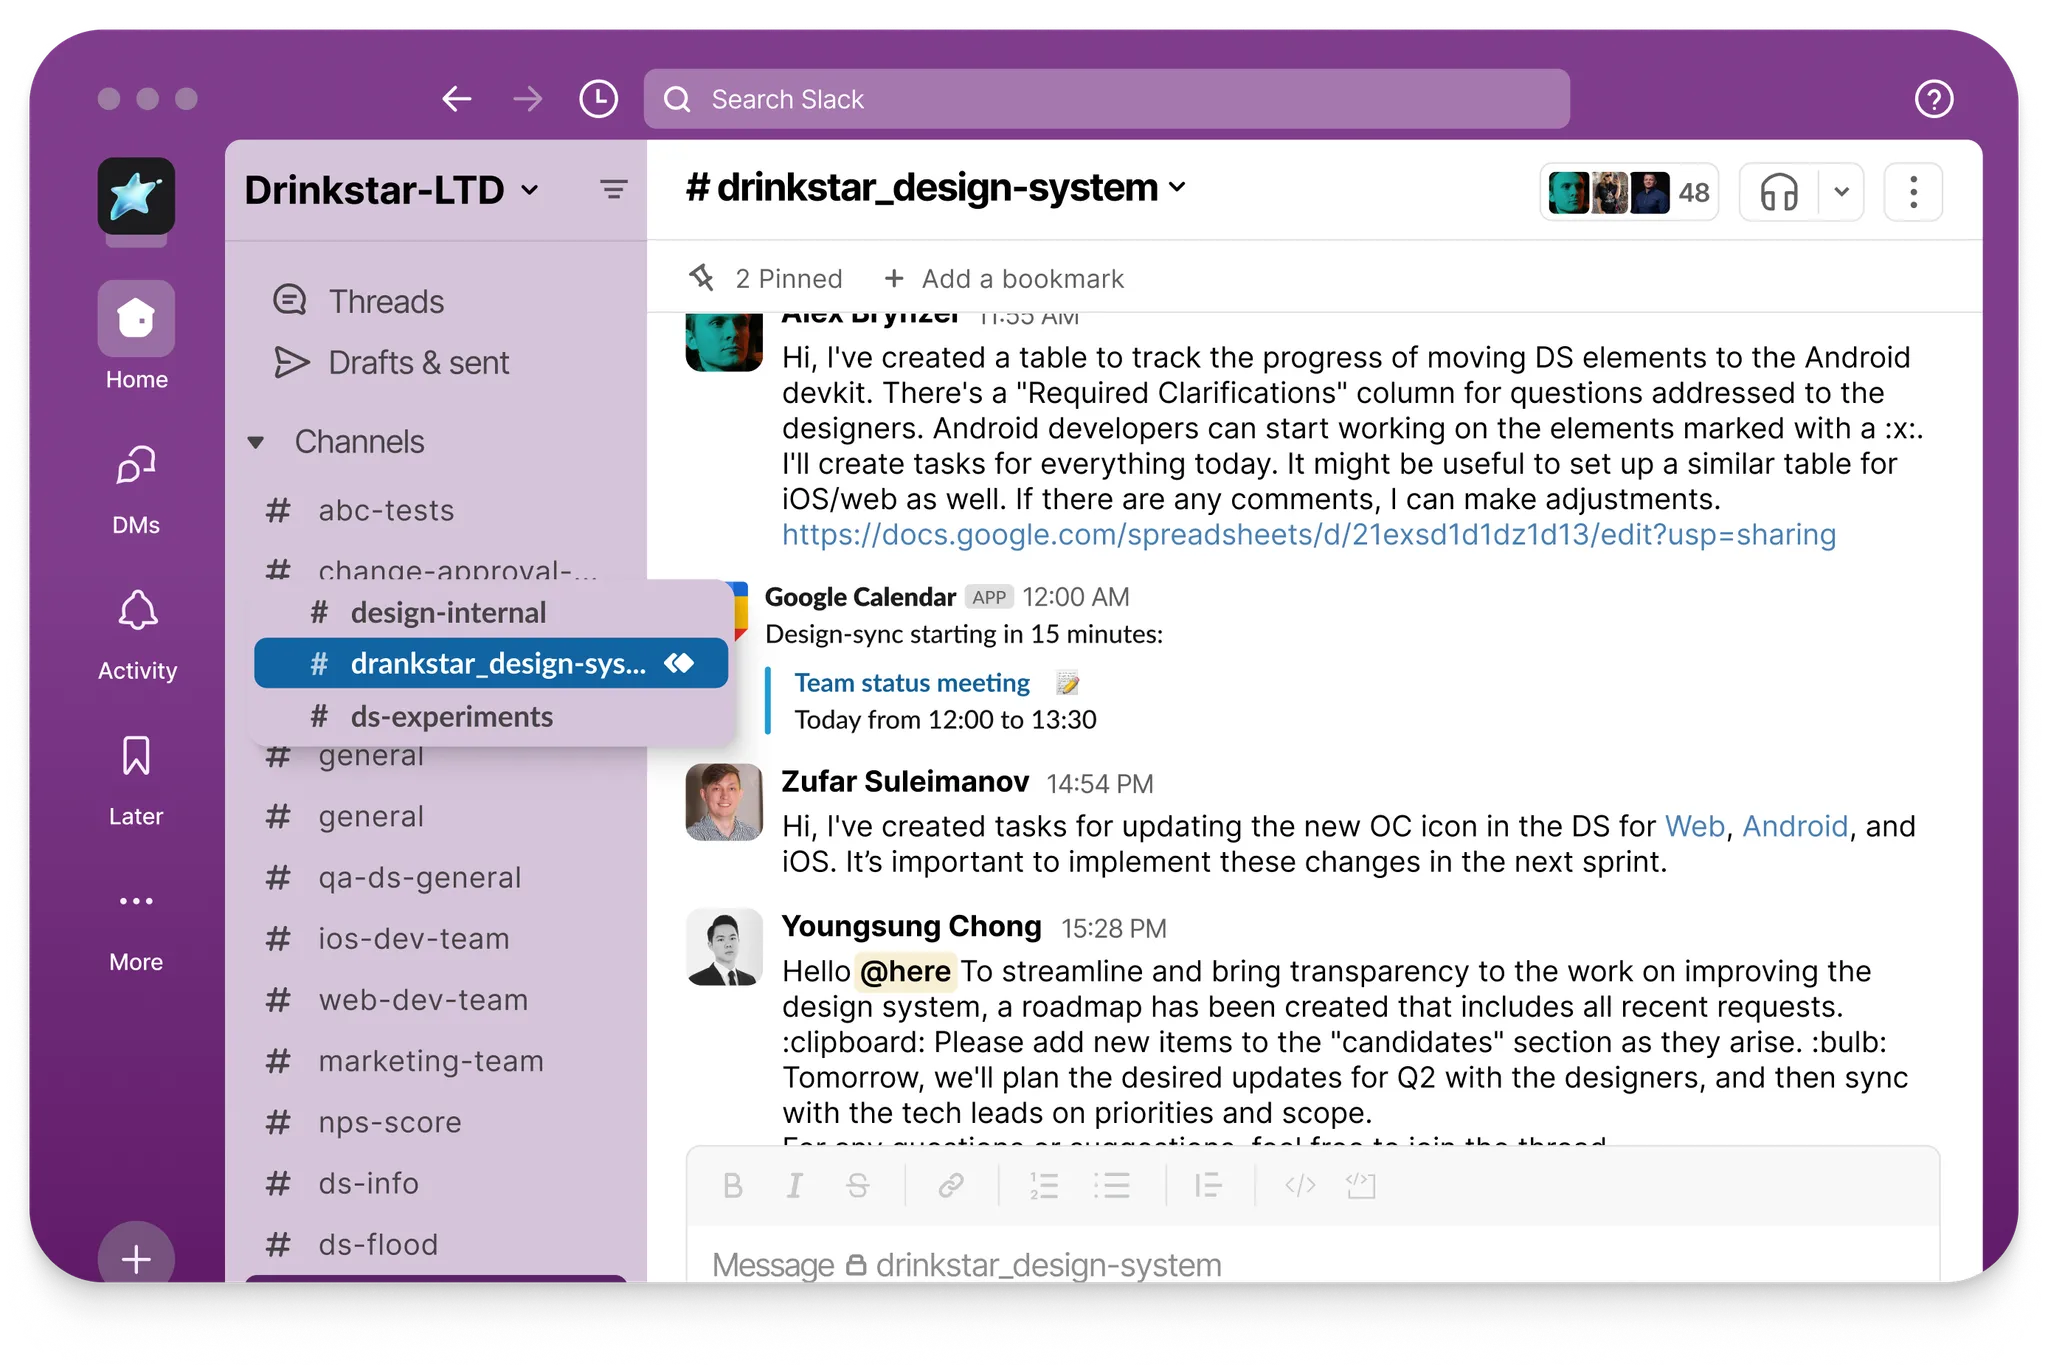2048x1365 pixels.
Task: Select drankstar_design-sys... highlighted channel
Action: pyautogui.click(x=490, y=663)
